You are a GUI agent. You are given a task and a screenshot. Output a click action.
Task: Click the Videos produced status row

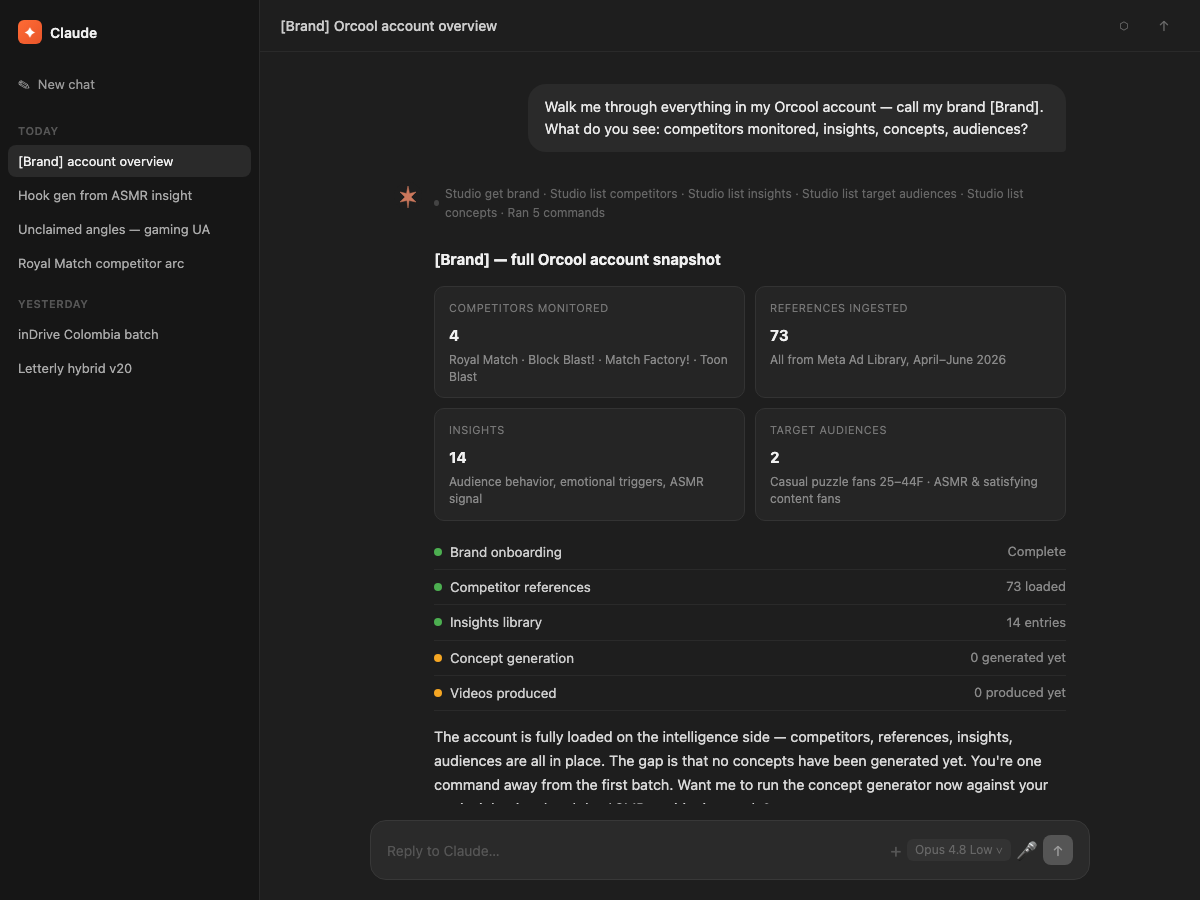pyautogui.click(x=750, y=693)
